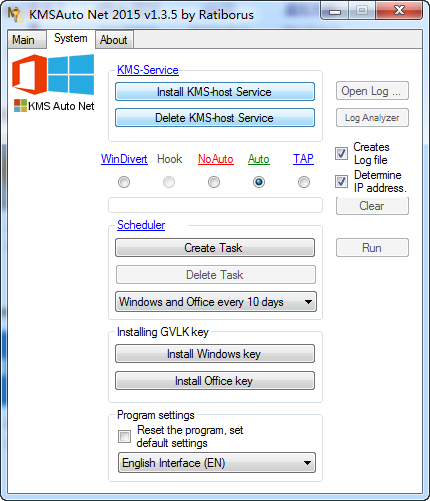The height and width of the screenshot is (501, 430).
Task: Open the English Interface language dropdown
Action: point(217,463)
